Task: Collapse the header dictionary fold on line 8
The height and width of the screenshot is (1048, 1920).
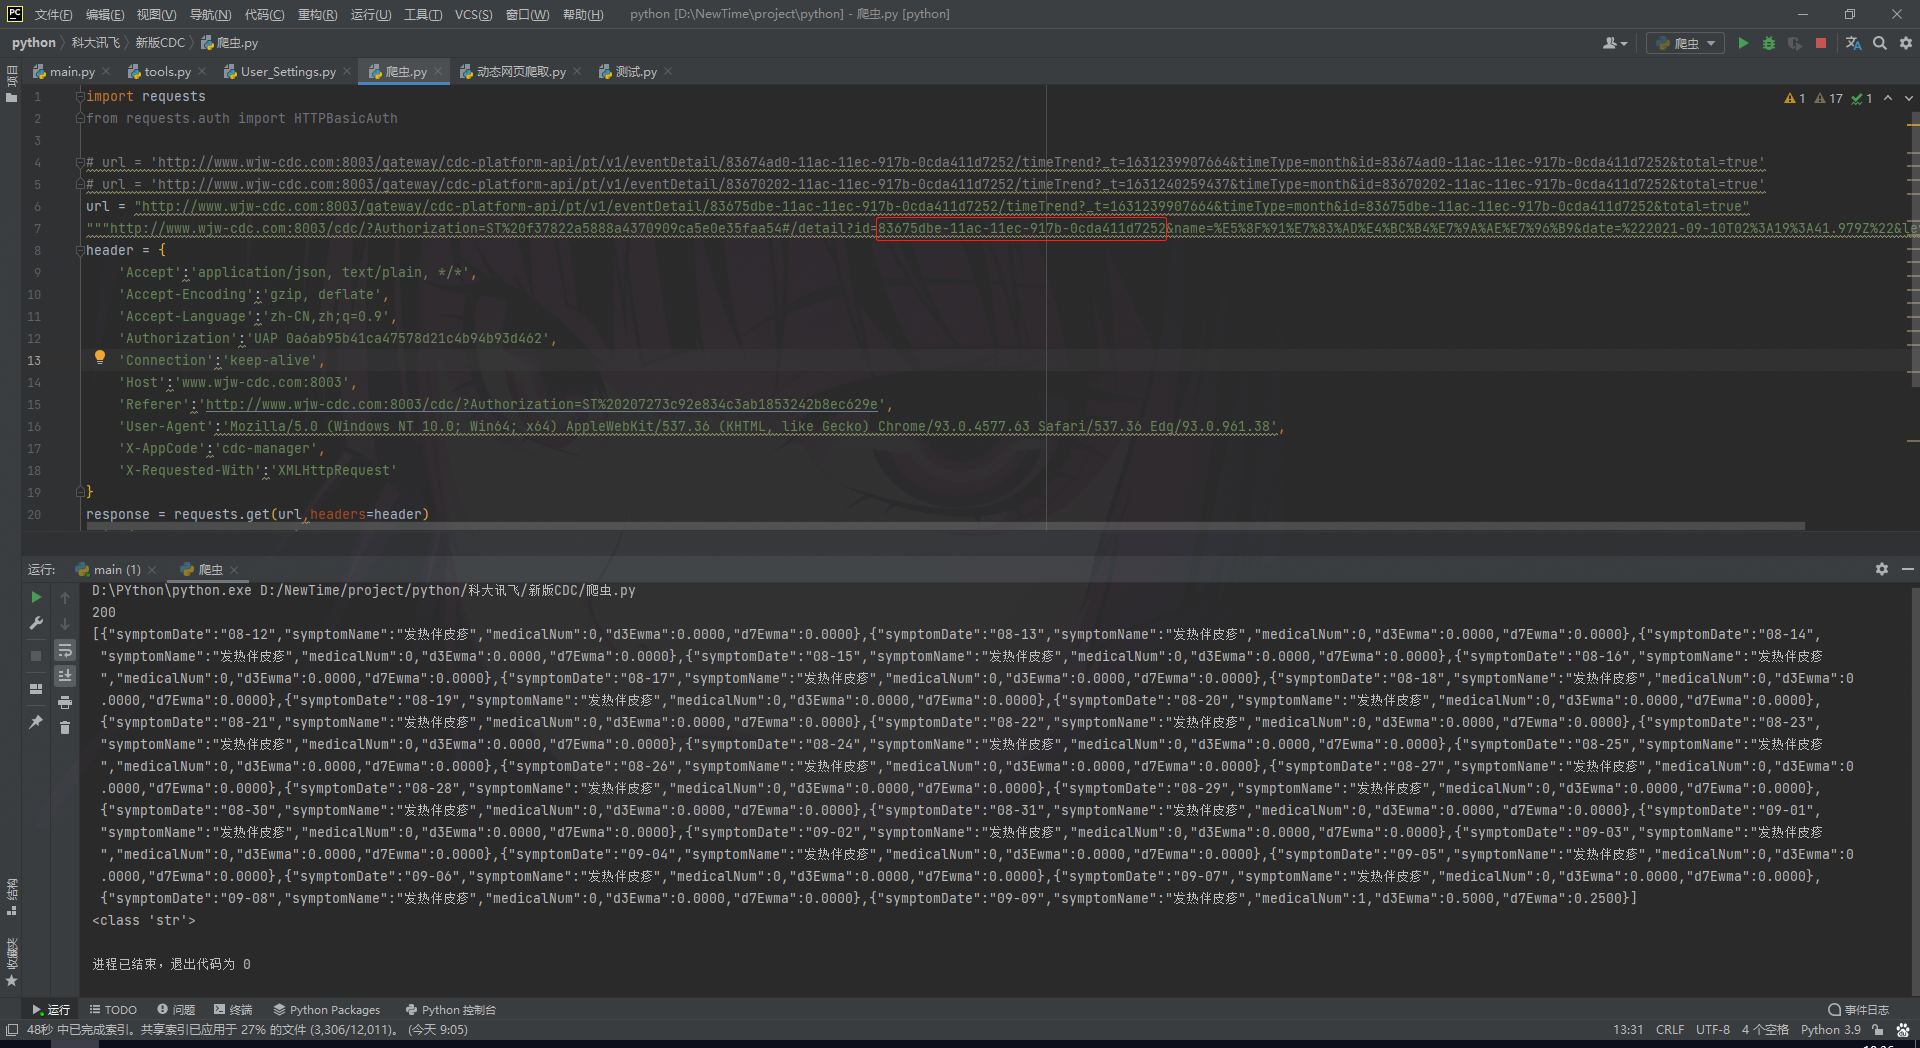Action: (x=80, y=250)
